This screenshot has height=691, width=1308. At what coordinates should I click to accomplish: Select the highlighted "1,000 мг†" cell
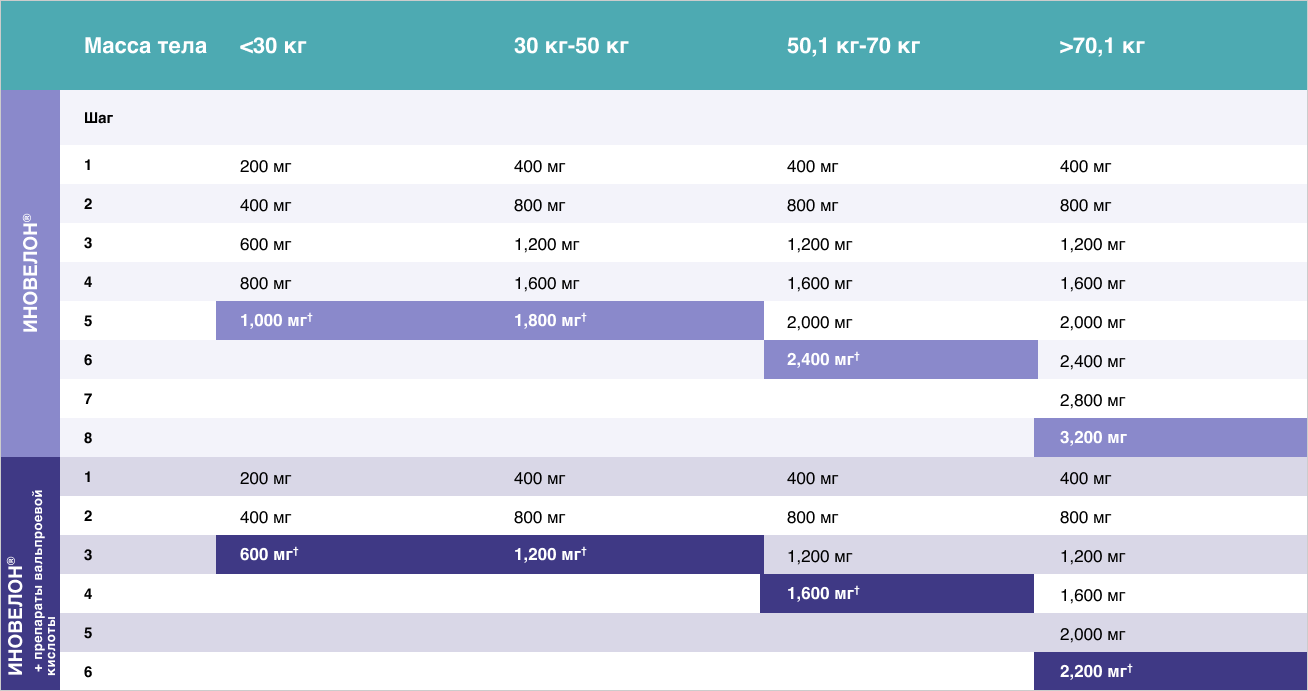click(x=277, y=321)
